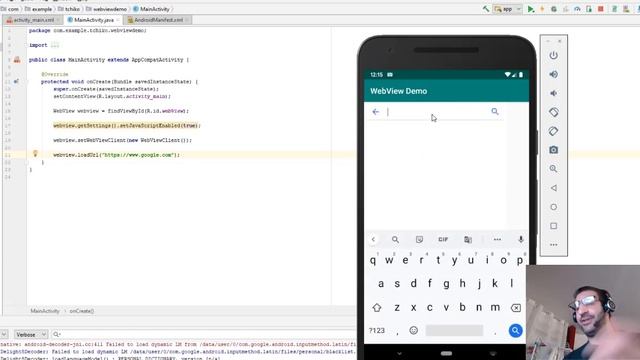The image size is (640, 360).
Task: Tap the shift key on the keyboard
Action: 377,308
